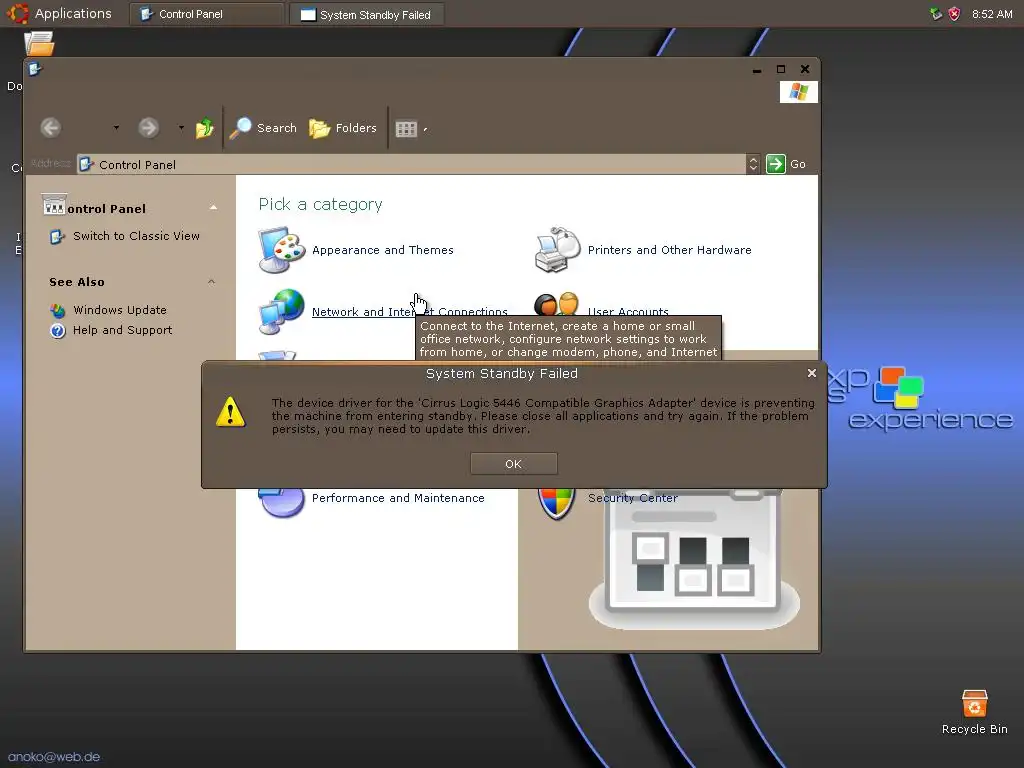Click the Switch to Classic View icon
1024x768 pixels.
pyautogui.click(x=57, y=236)
